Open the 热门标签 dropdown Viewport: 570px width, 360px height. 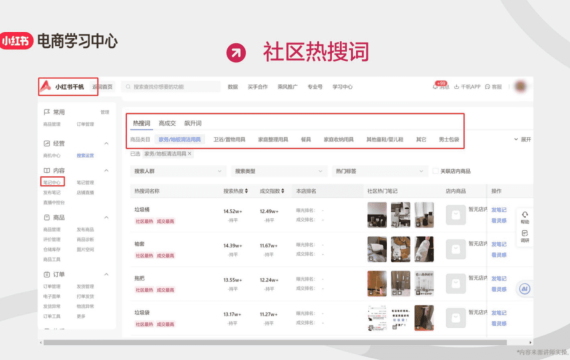coord(379,171)
